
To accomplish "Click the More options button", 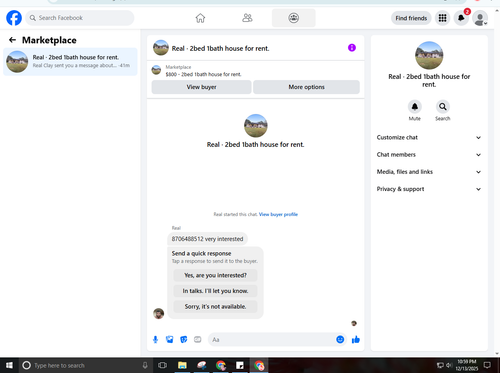I will (x=306, y=87).
